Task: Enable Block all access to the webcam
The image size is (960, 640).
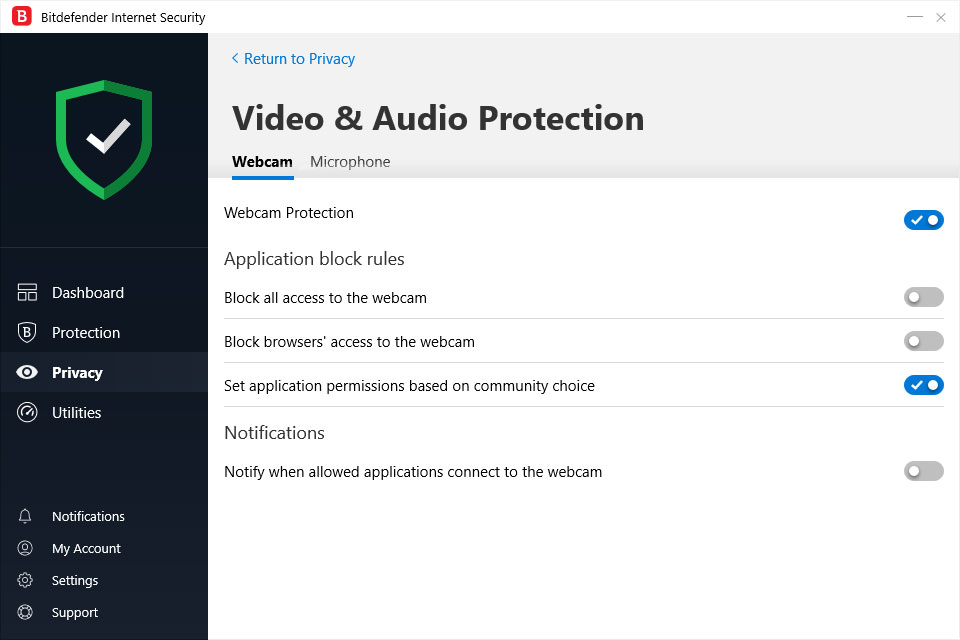Action: (923, 297)
